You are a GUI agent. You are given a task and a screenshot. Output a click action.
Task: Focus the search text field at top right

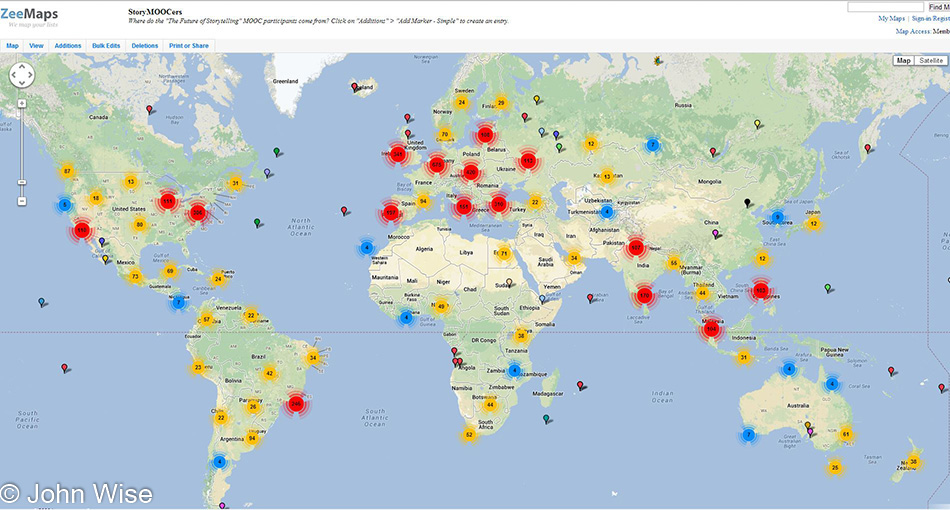coord(885,7)
